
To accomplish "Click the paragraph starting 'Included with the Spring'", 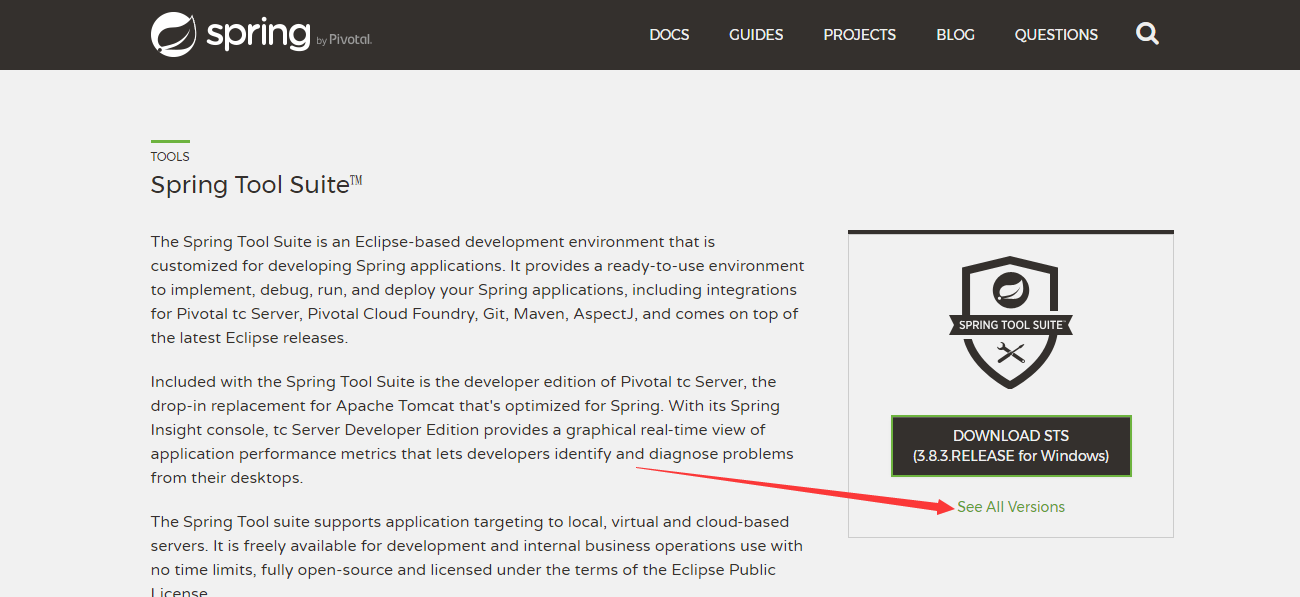I will 472,430.
